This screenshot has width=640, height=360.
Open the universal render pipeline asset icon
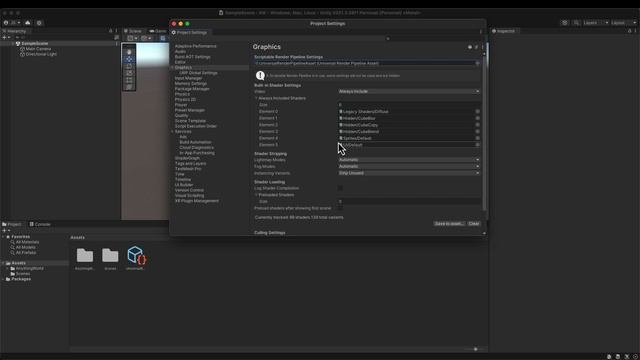click(136, 255)
